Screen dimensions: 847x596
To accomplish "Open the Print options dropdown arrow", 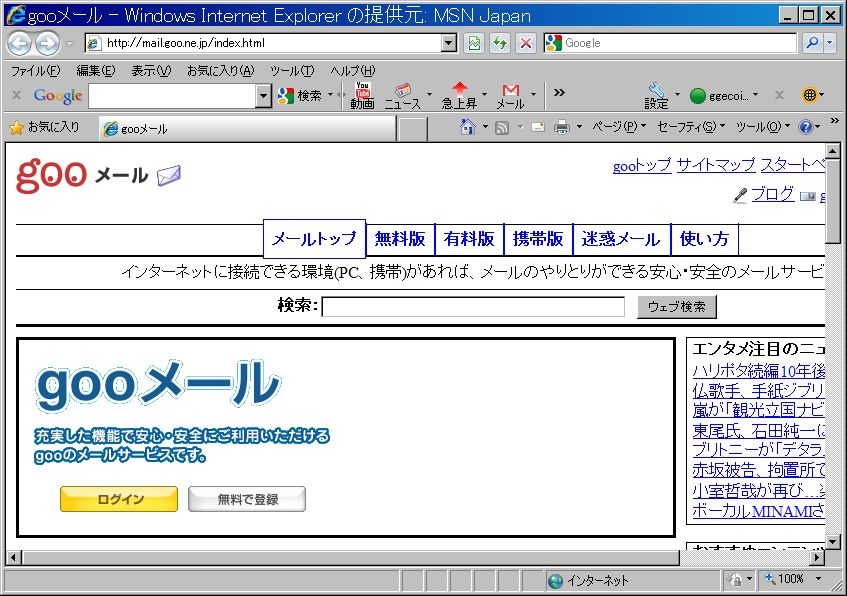I will click(579, 128).
